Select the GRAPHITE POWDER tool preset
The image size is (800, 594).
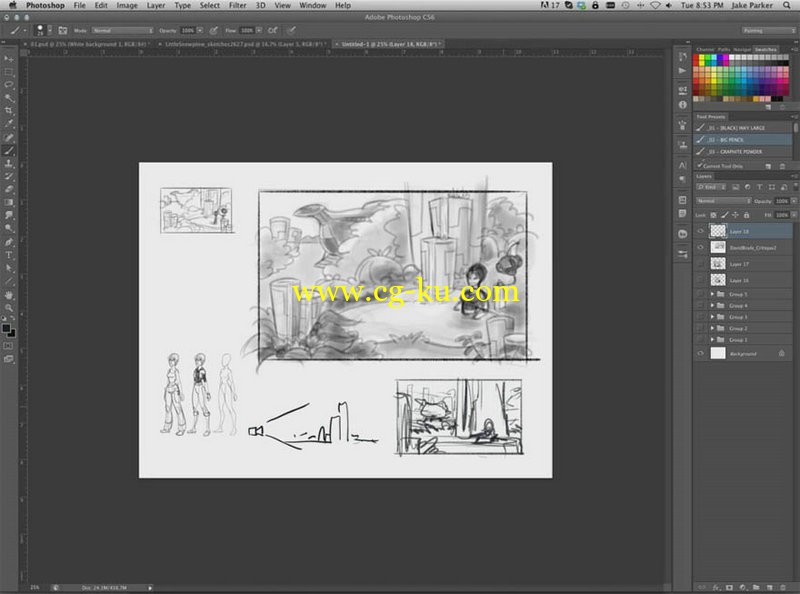744,152
